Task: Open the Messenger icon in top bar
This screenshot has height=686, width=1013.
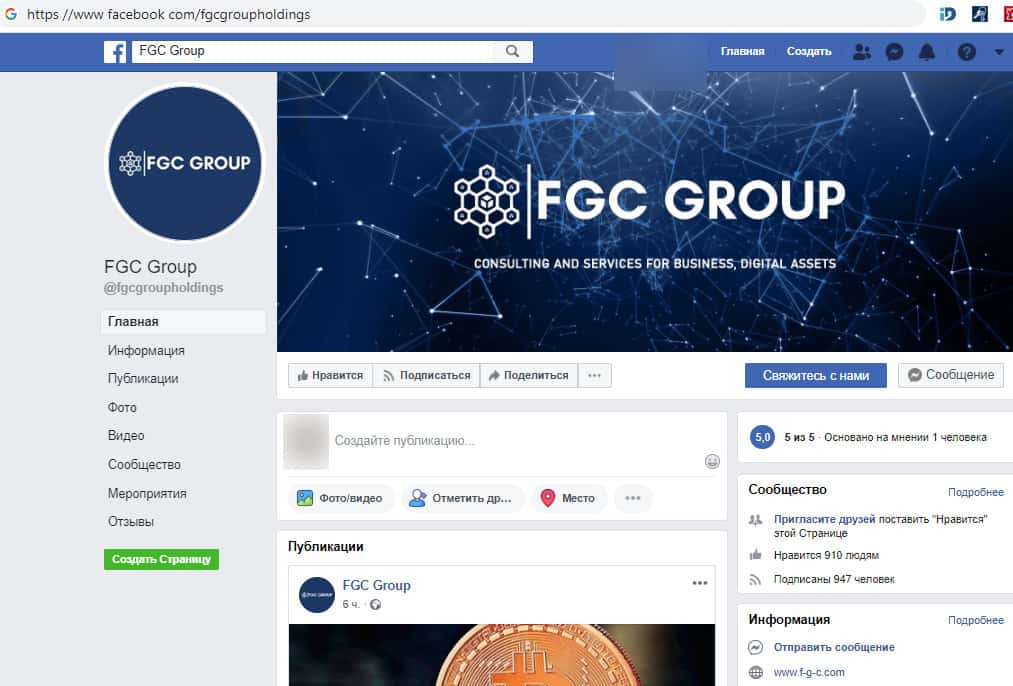Action: click(x=894, y=52)
